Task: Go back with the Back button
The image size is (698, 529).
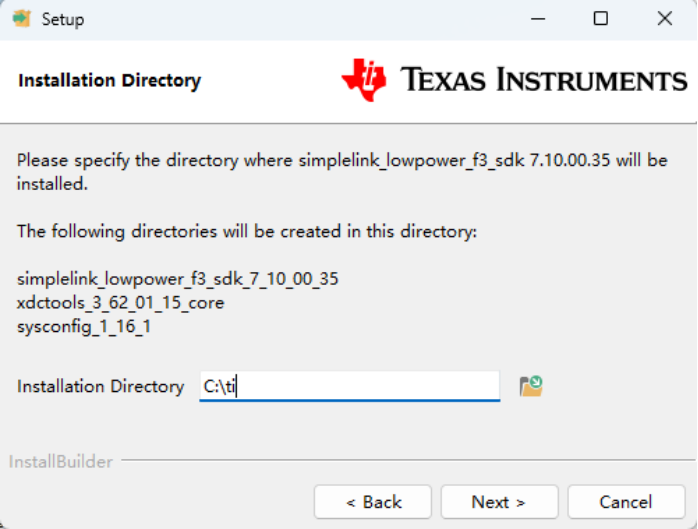Action: 373,502
